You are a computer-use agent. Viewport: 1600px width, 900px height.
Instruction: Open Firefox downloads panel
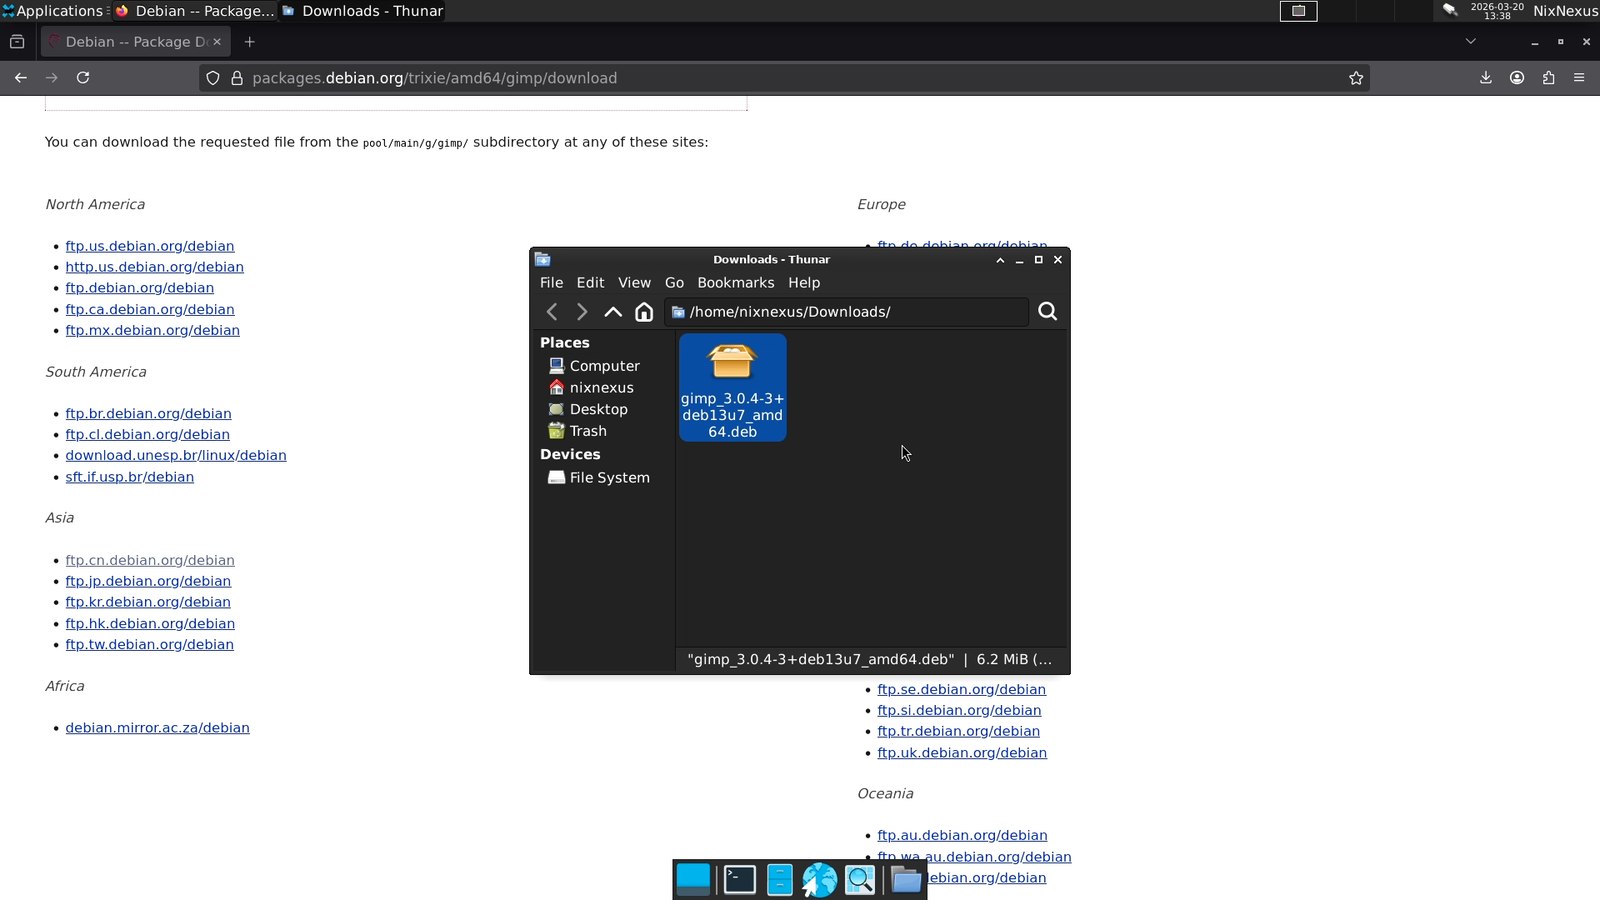pyautogui.click(x=1486, y=78)
